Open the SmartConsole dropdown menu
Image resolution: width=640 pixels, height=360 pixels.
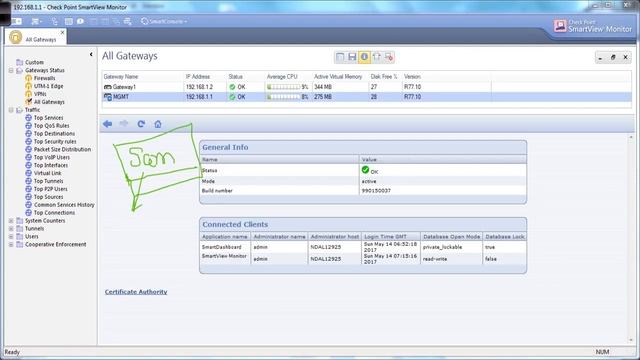164,21
